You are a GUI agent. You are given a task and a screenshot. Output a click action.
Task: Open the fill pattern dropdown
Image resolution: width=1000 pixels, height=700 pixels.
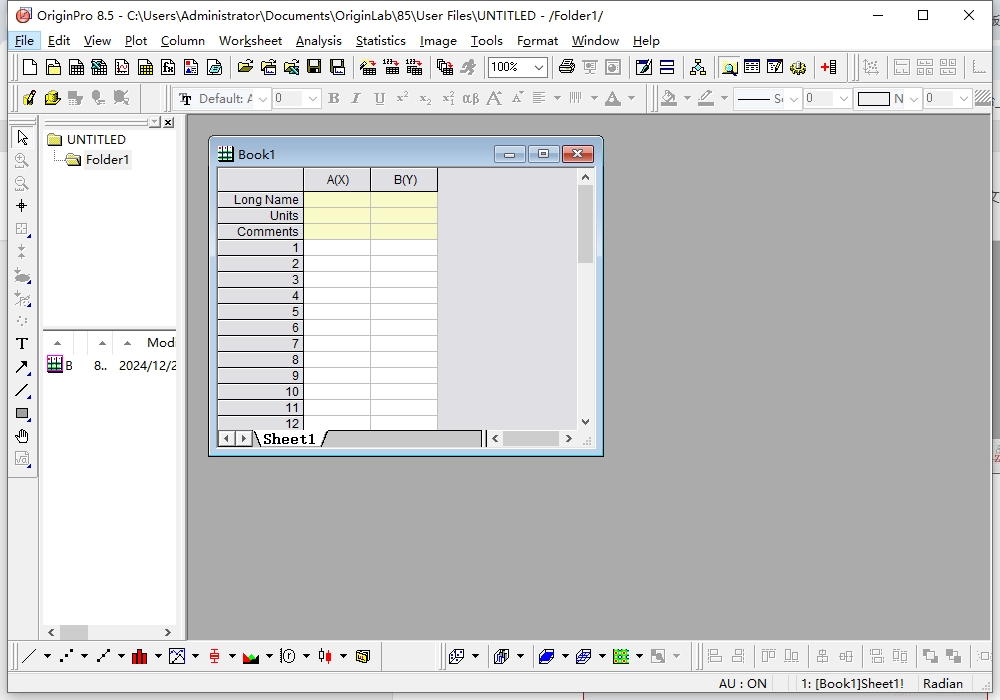pos(913,99)
